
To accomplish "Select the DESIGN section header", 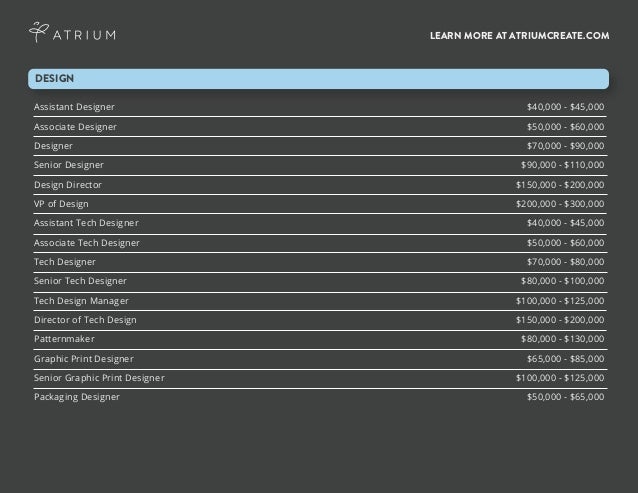I will (319, 79).
